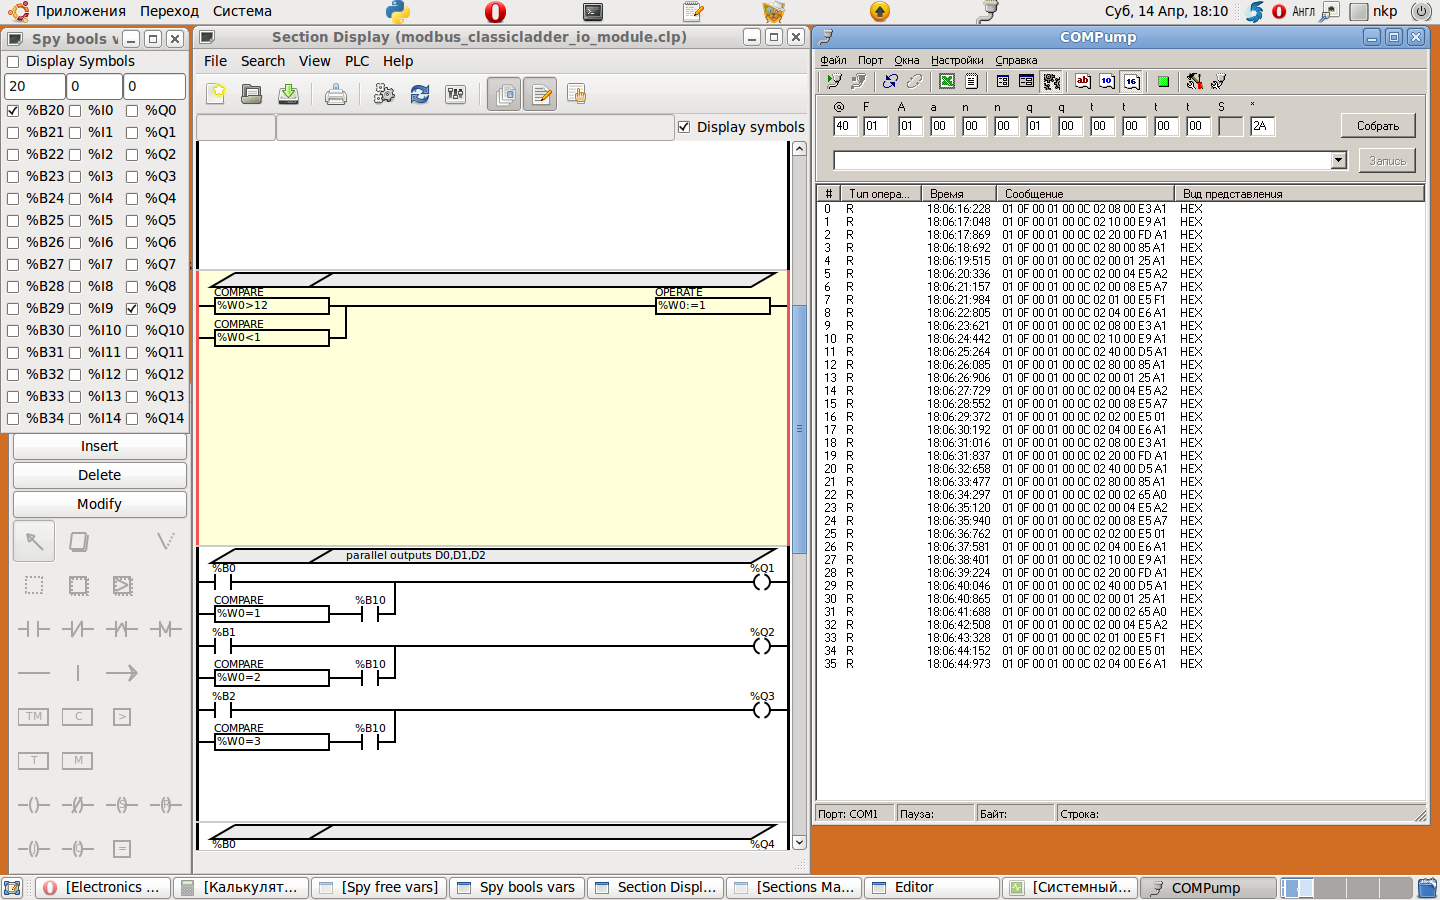
Task: Click the ab text view icon in COMPump
Action: tap(1082, 81)
